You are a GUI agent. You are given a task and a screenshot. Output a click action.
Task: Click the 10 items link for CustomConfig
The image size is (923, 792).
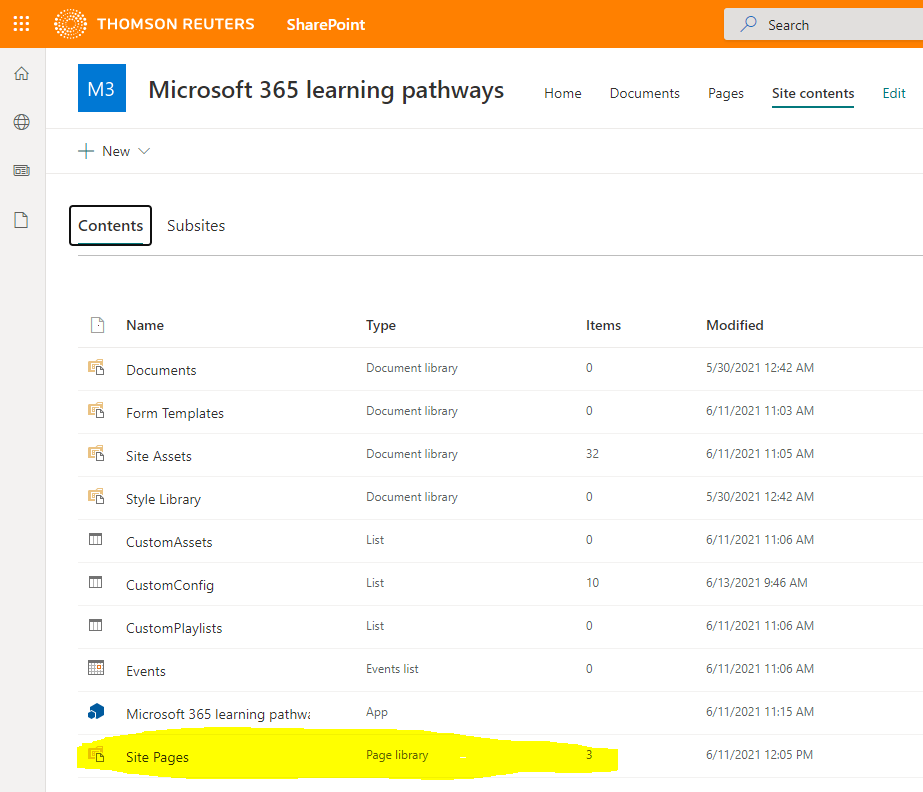(x=593, y=584)
